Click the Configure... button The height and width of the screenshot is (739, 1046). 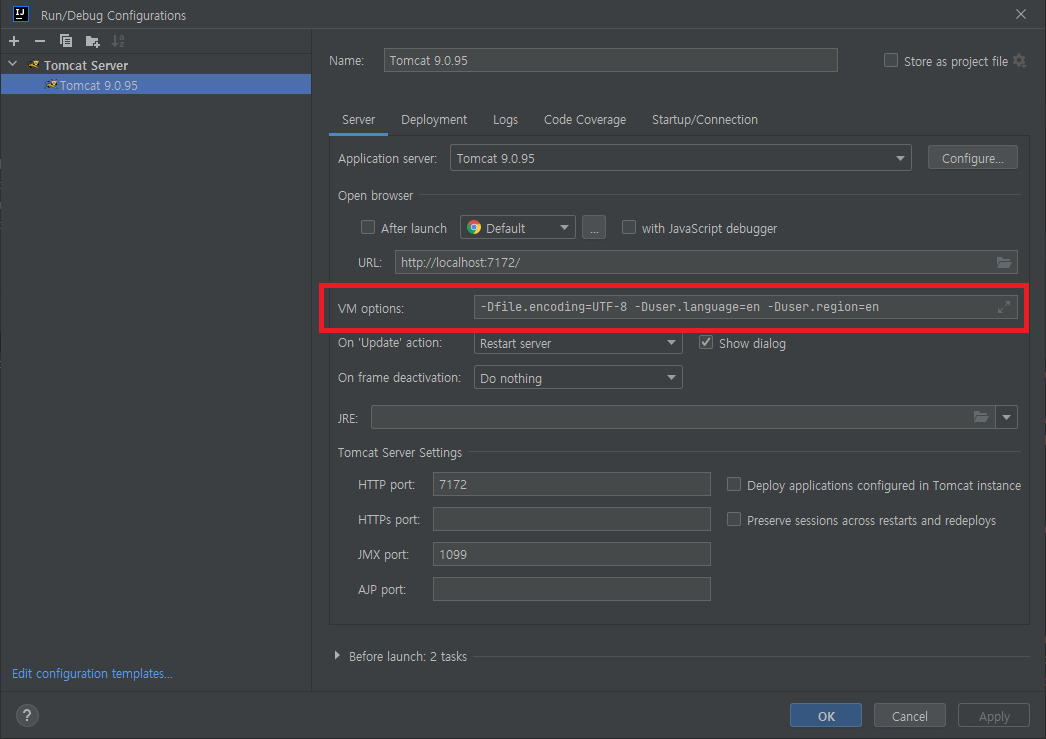coord(973,157)
